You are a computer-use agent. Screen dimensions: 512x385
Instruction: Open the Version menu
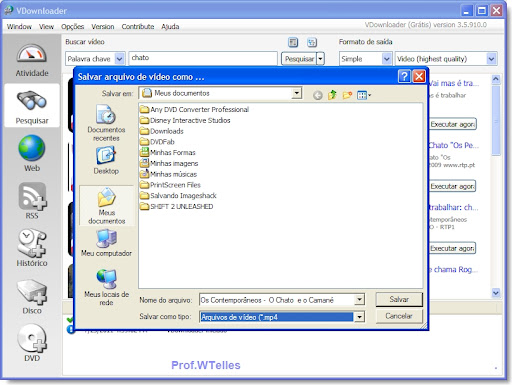point(103,27)
